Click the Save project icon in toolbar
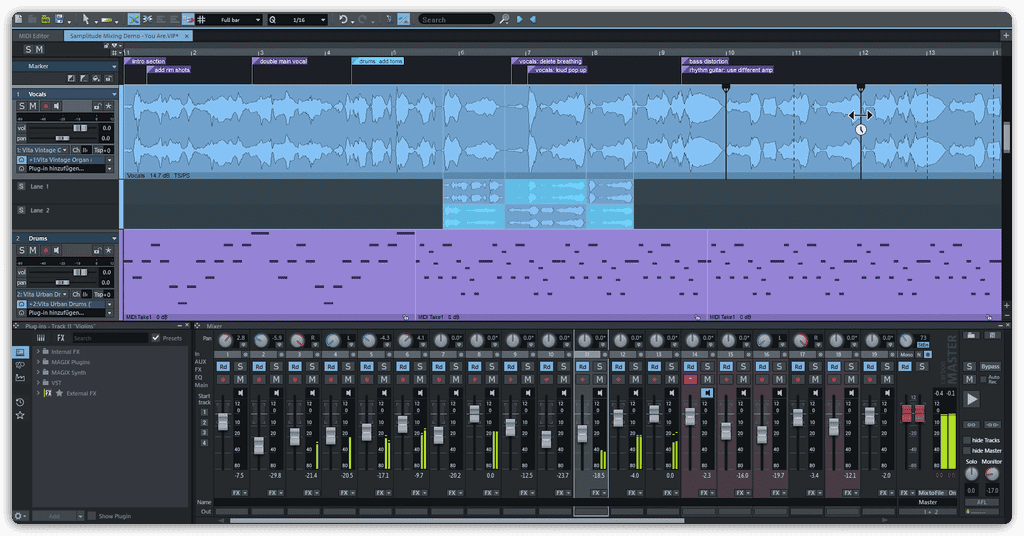Image resolution: width=1024 pixels, height=536 pixels. tap(59, 20)
